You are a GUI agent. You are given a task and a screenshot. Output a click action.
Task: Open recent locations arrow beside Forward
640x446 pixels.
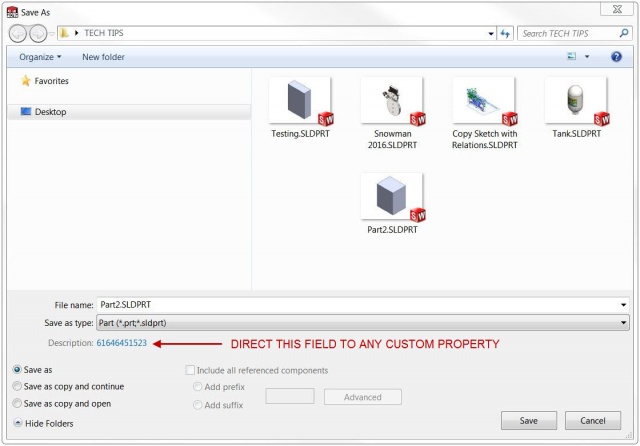click(x=52, y=34)
